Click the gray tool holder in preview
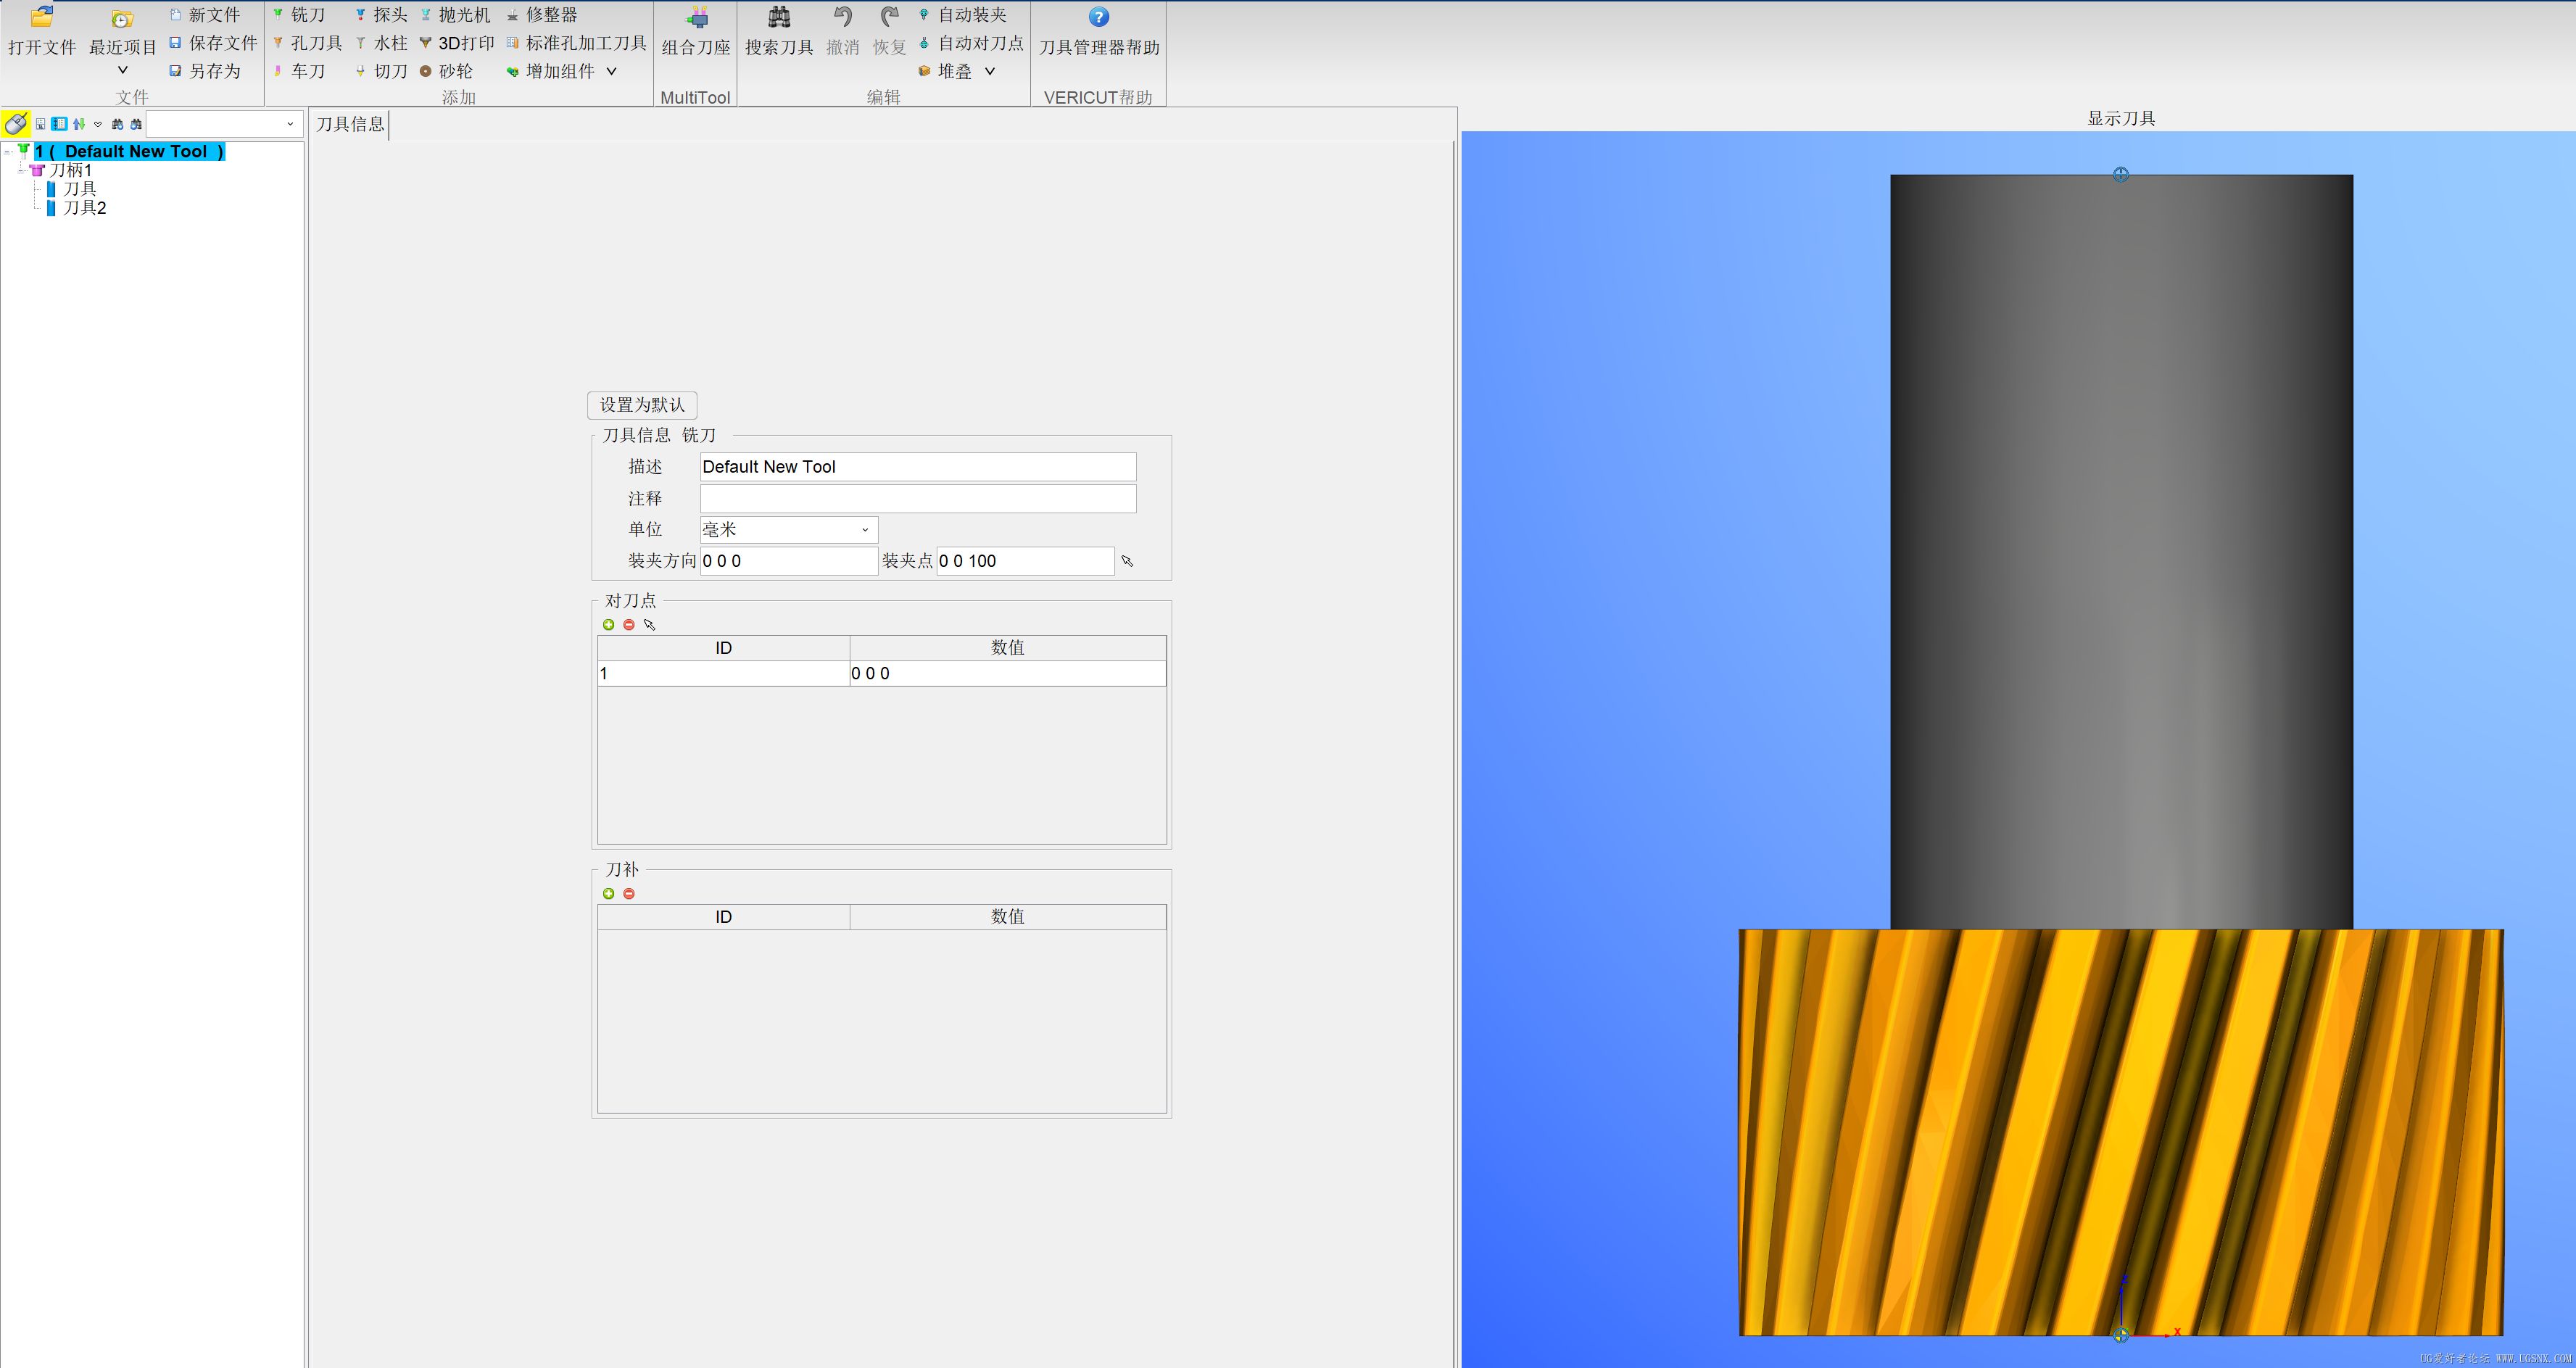The width and height of the screenshot is (2576, 1368). (x=2121, y=552)
